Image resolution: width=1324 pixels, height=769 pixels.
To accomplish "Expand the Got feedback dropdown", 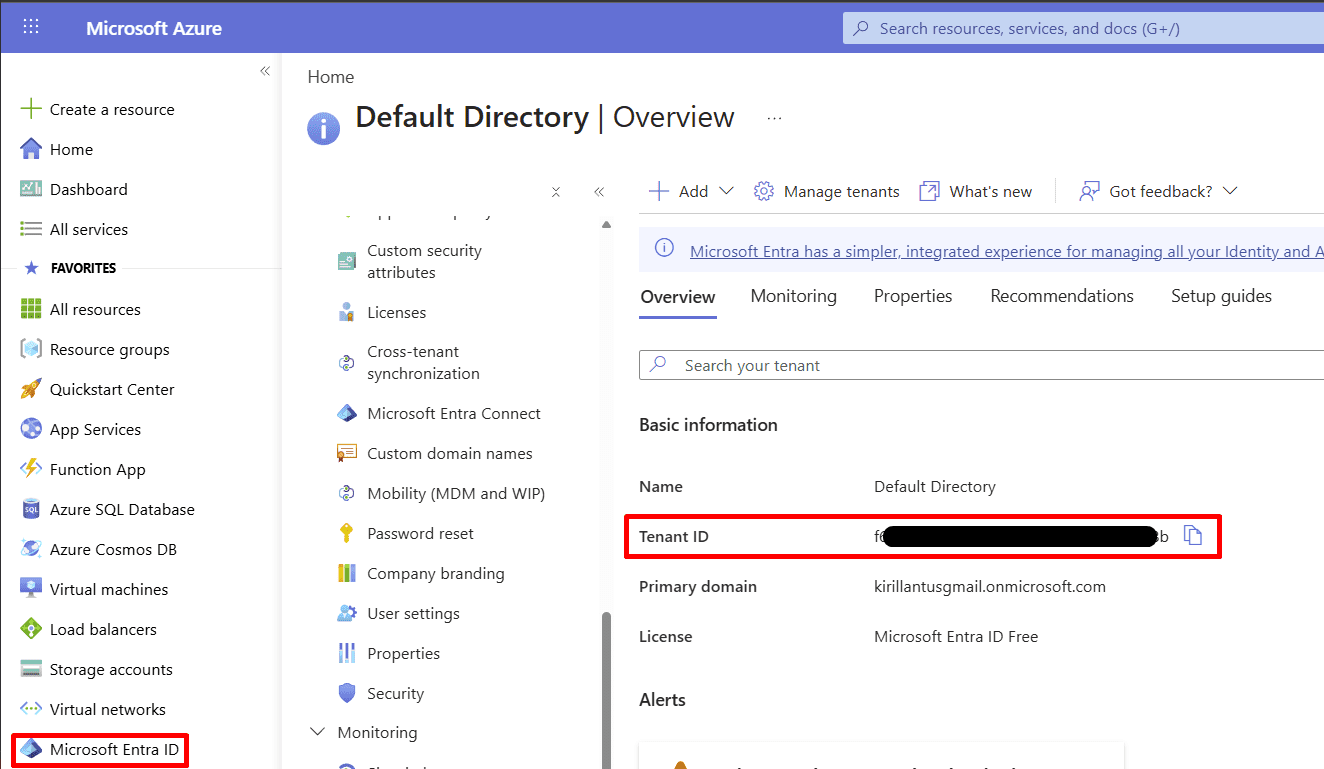I will click(1158, 191).
